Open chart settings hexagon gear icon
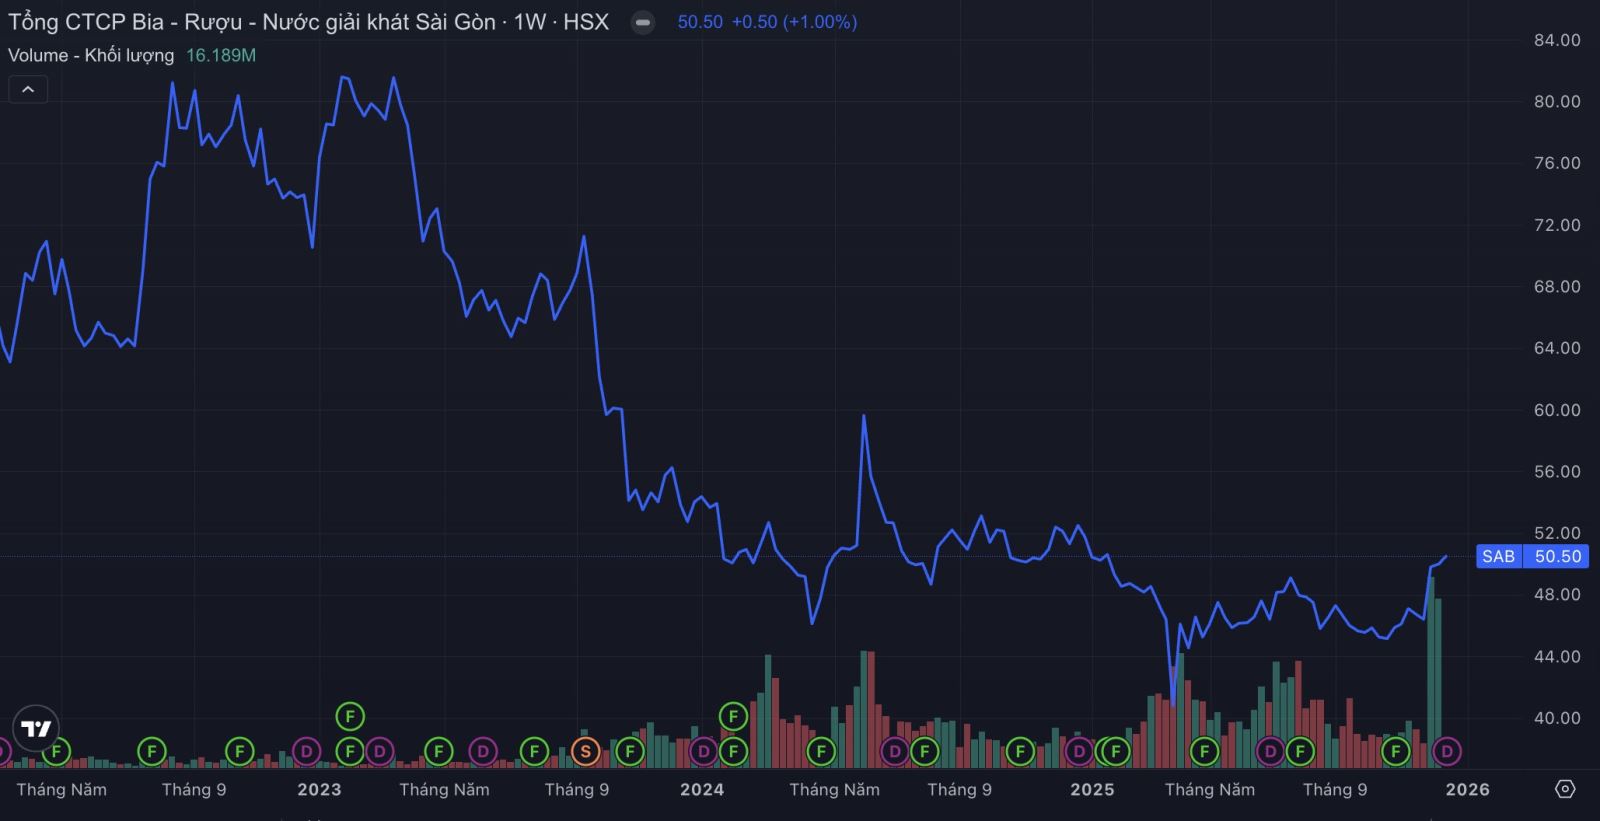Viewport: 1600px width, 821px height. (1565, 789)
